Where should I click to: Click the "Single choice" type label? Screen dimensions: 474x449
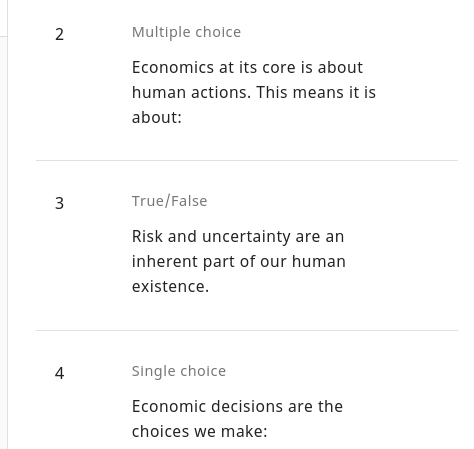179,371
